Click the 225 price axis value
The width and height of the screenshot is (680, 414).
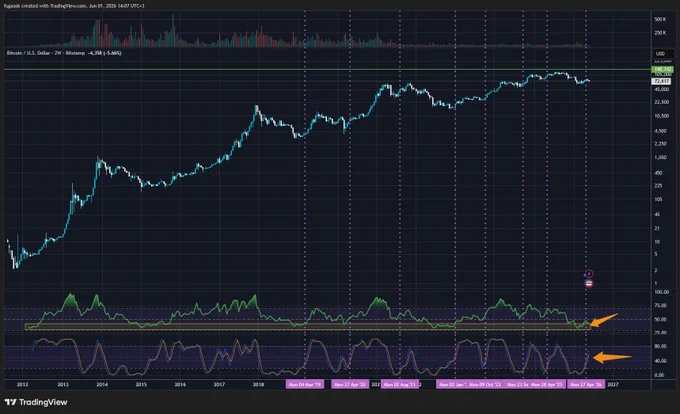pyautogui.click(x=658, y=186)
